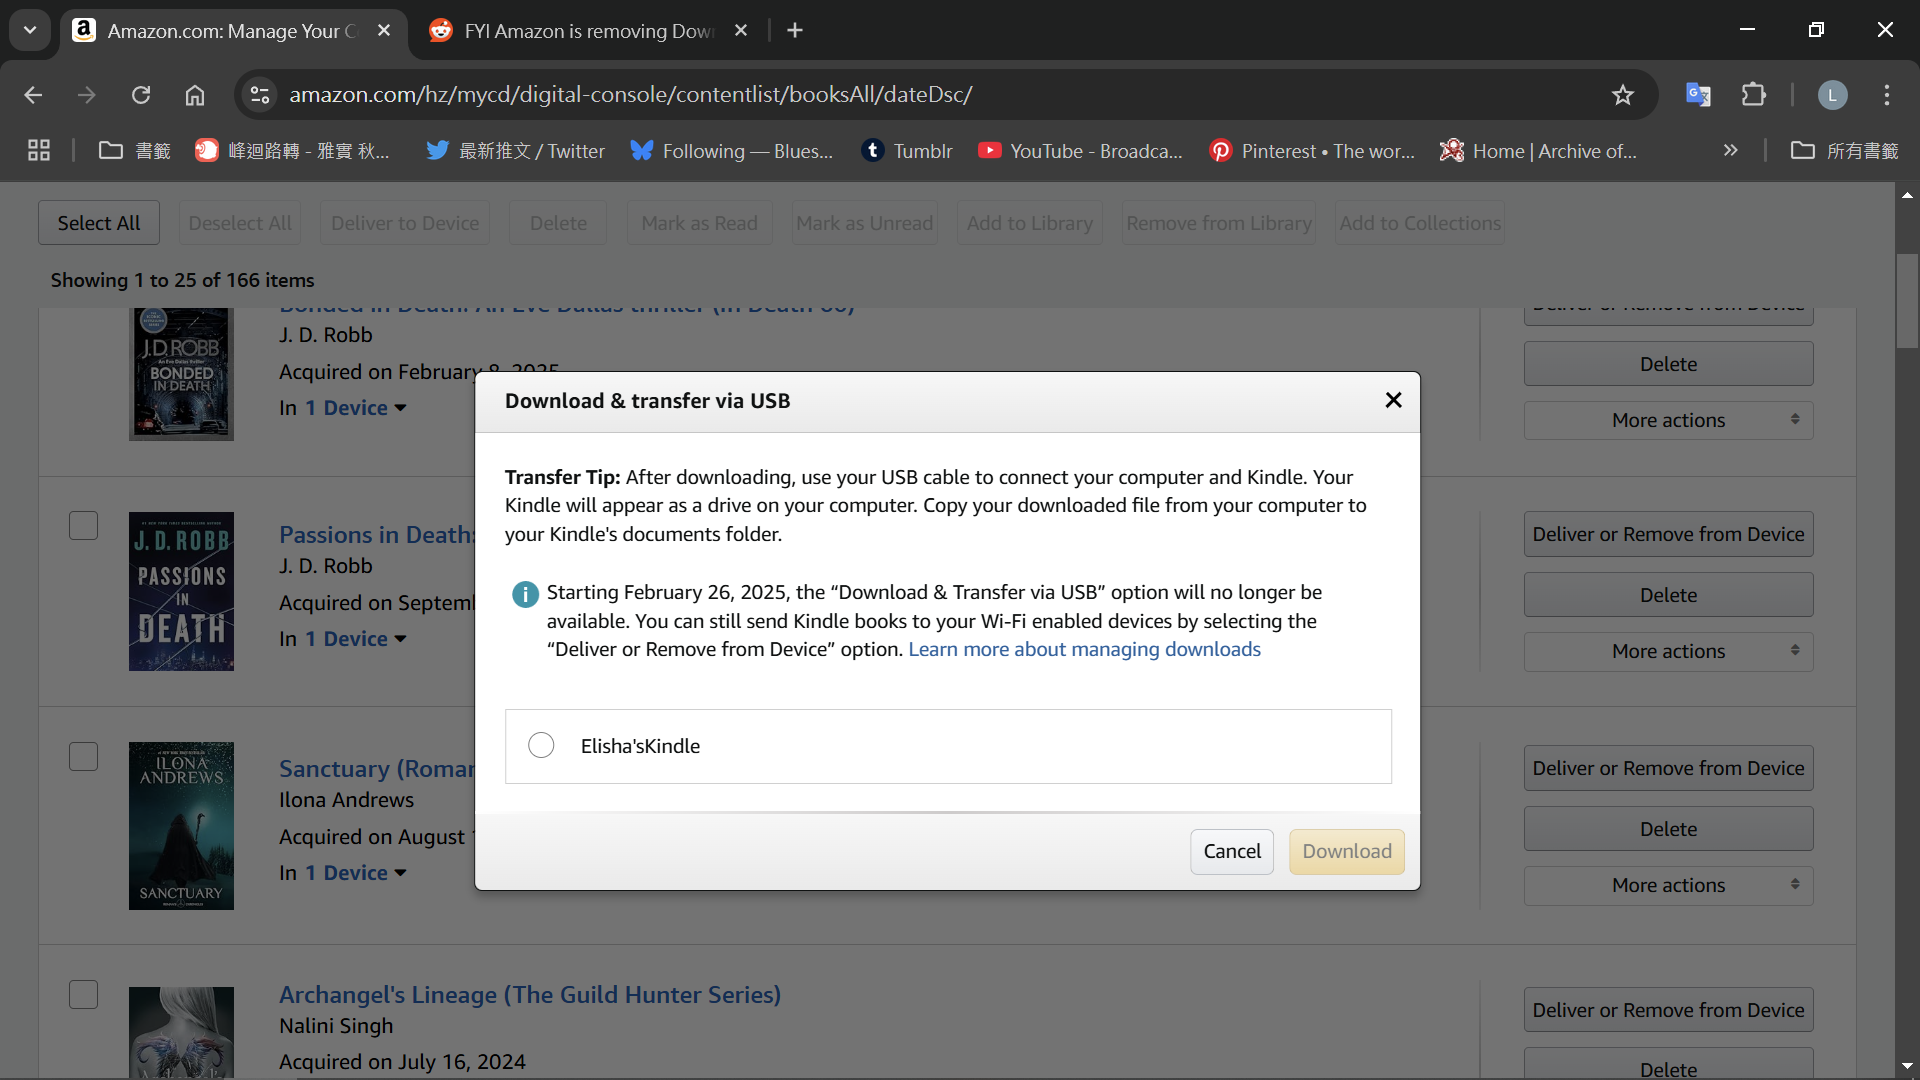Open Learn more about managing downloads link
The width and height of the screenshot is (1920, 1080).
[x=1084, y=649]
